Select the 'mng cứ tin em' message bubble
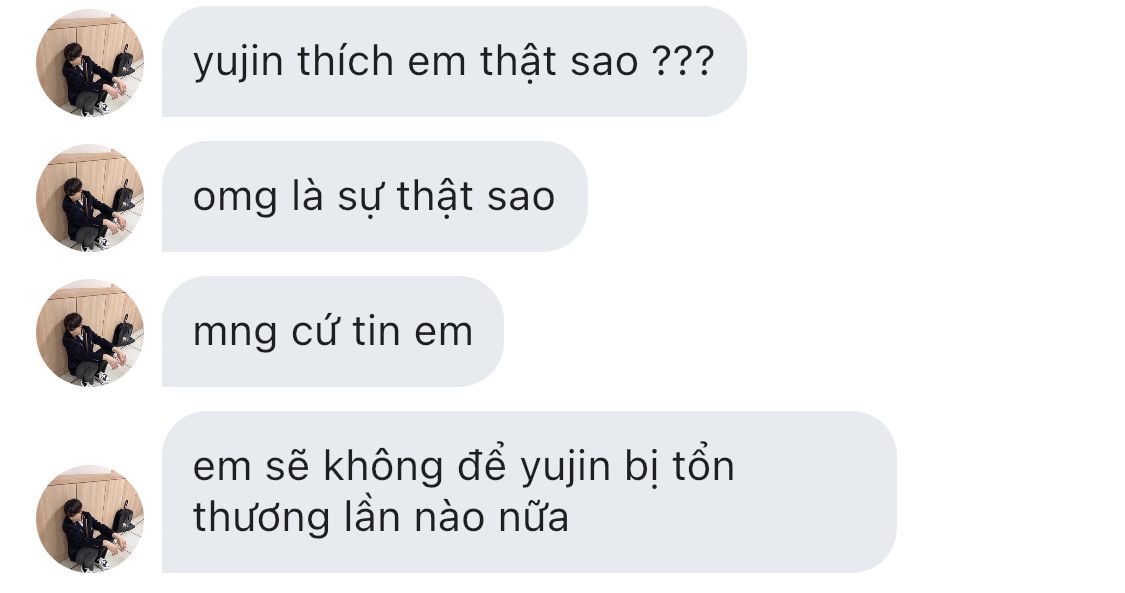This screenshot has width=1125, height=593. tap(333, 331)
